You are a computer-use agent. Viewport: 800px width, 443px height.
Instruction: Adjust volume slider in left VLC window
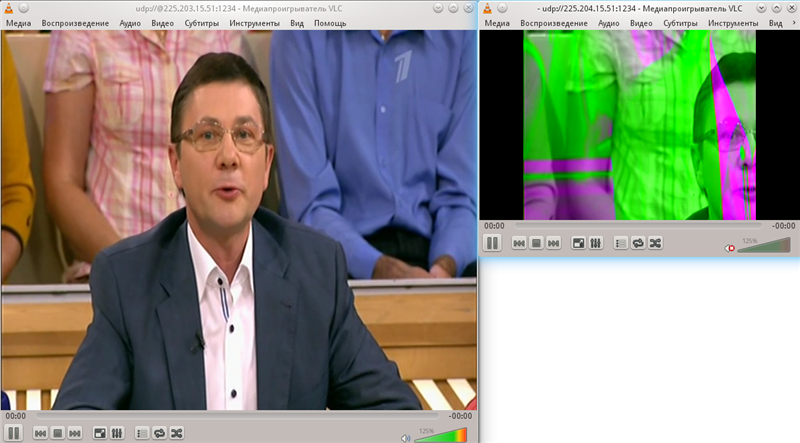point(441,435)
